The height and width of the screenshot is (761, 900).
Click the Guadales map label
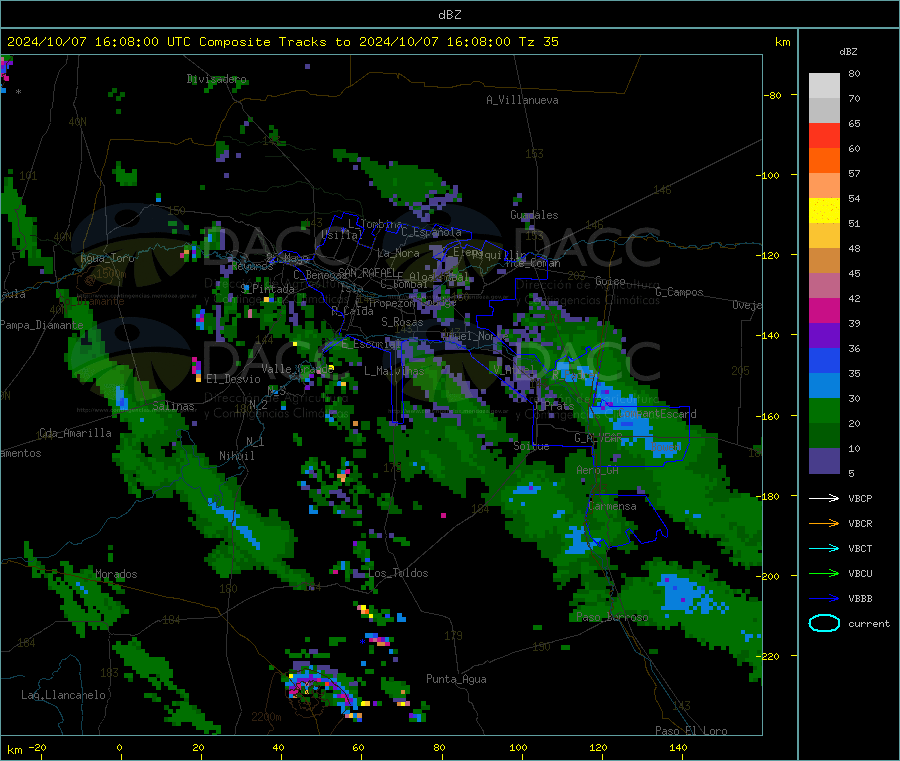(x=534, y=215)
